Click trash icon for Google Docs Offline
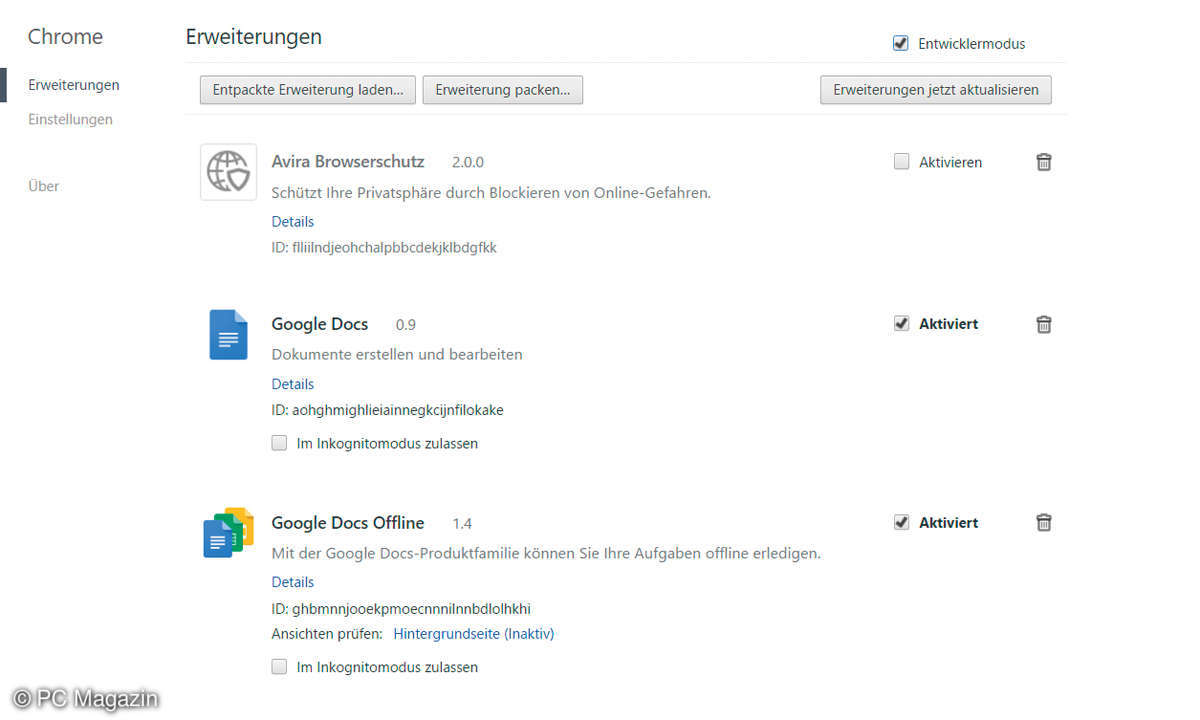This screenshot has height=720, width=1200. (1043, 522)
